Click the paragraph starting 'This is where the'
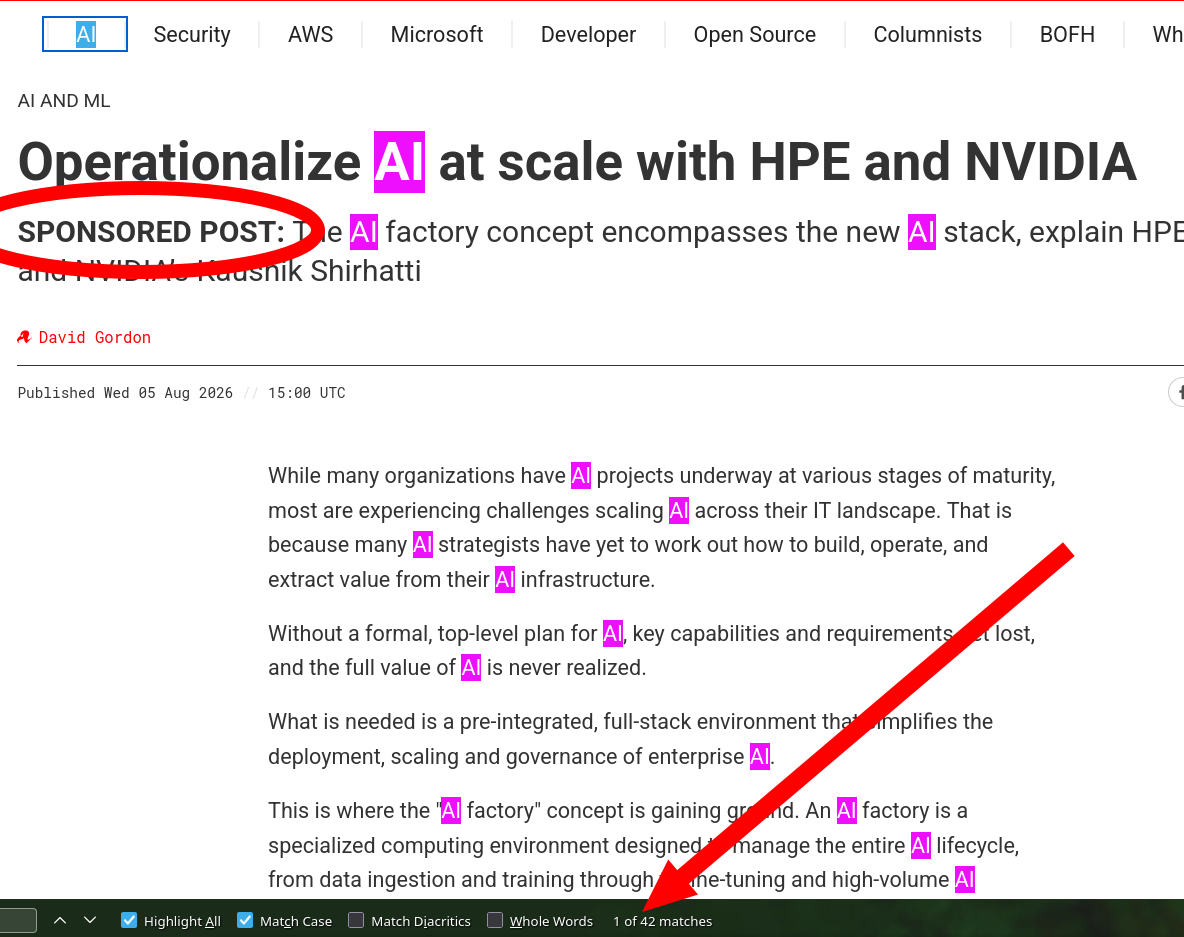The width and height of the screenshot is (1184, 937). click(x=643, y=845)
